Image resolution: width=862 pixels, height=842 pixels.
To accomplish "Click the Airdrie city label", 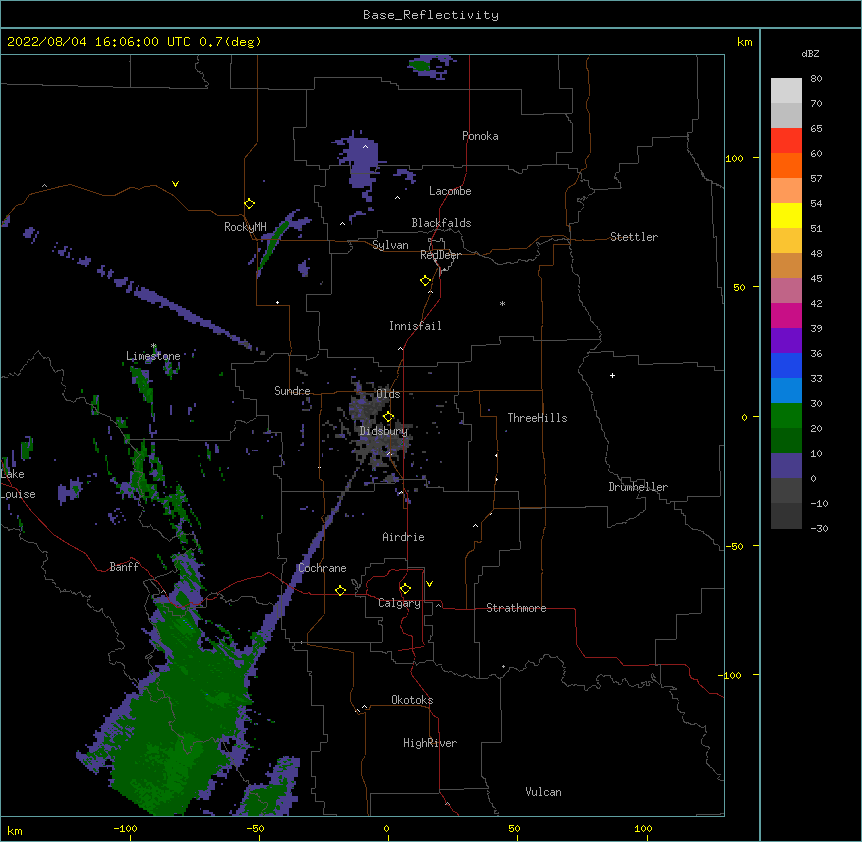I will coord(404,537).
